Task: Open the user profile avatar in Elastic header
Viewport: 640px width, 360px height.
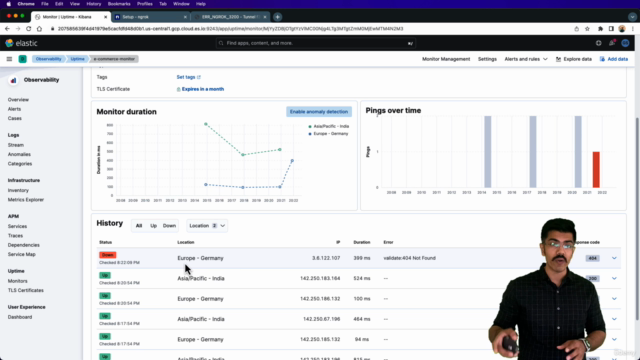Action: pyautogui.click(x=625, y=43)
